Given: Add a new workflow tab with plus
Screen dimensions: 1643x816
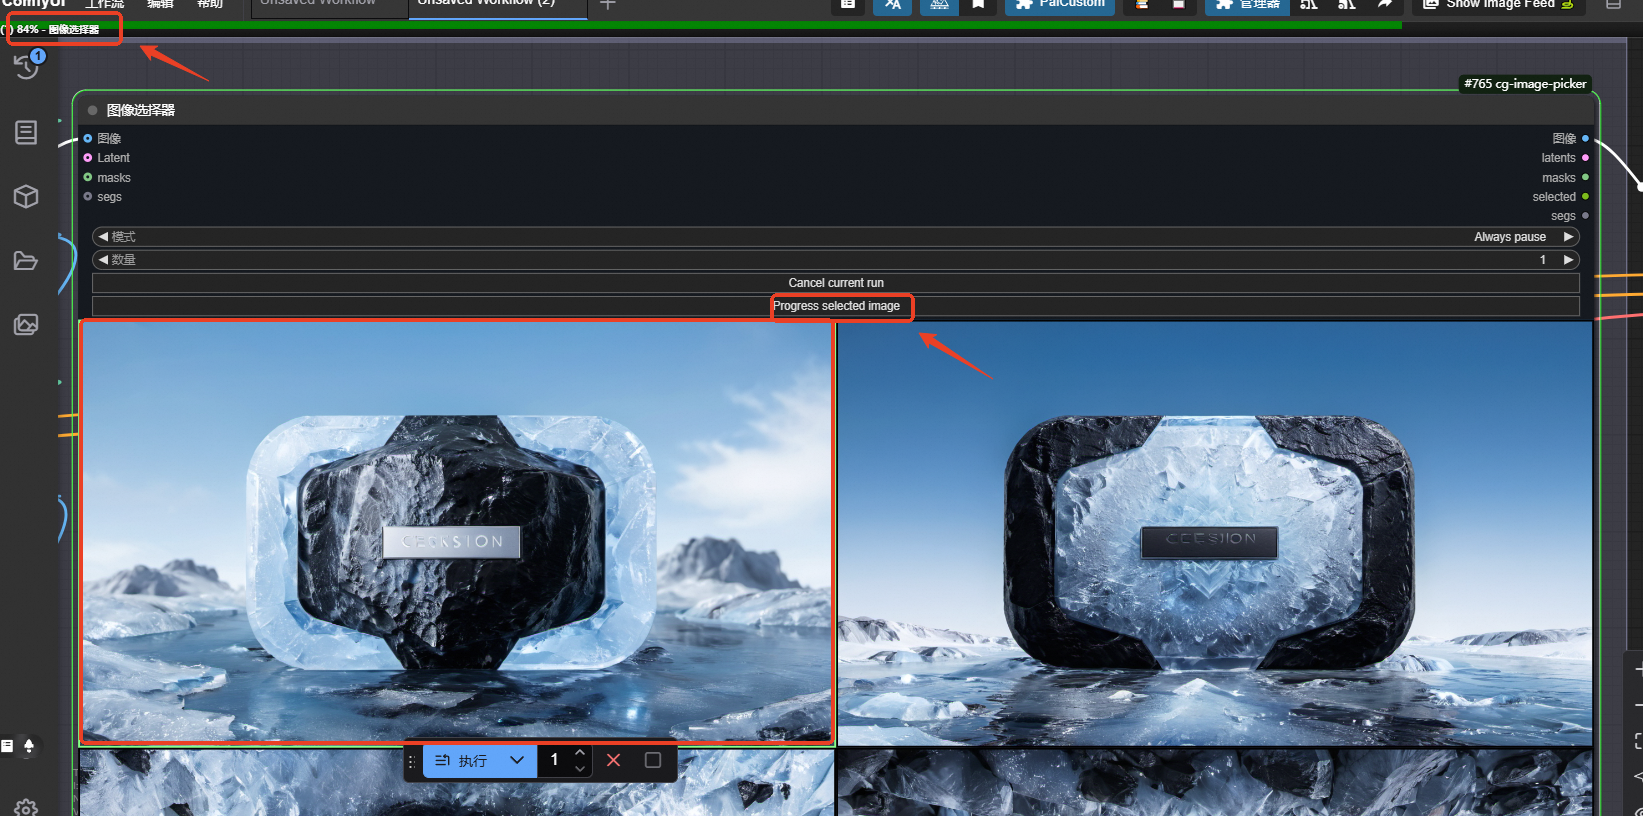Looking at the screenshot, I should [x=607, y=5].
